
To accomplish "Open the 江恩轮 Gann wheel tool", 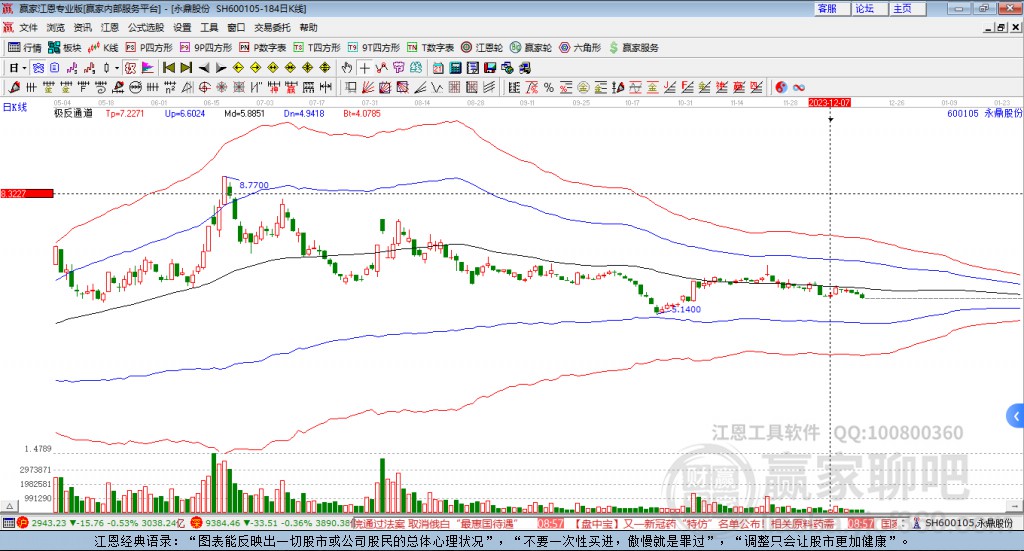I will tap(482, 48).
